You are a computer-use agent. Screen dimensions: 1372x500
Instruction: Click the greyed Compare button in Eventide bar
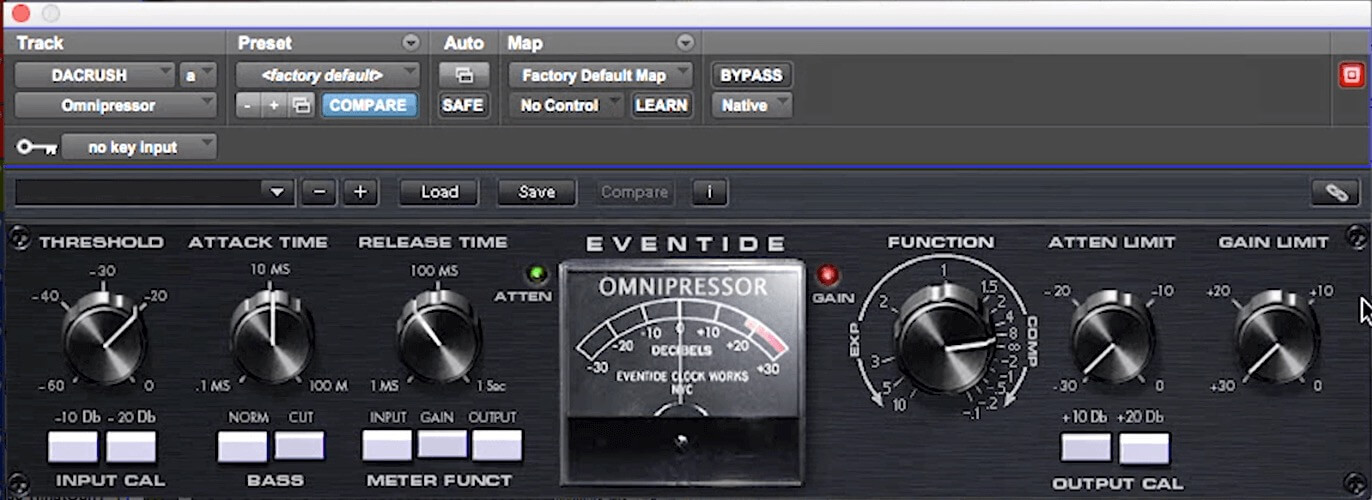click(634, 192)
